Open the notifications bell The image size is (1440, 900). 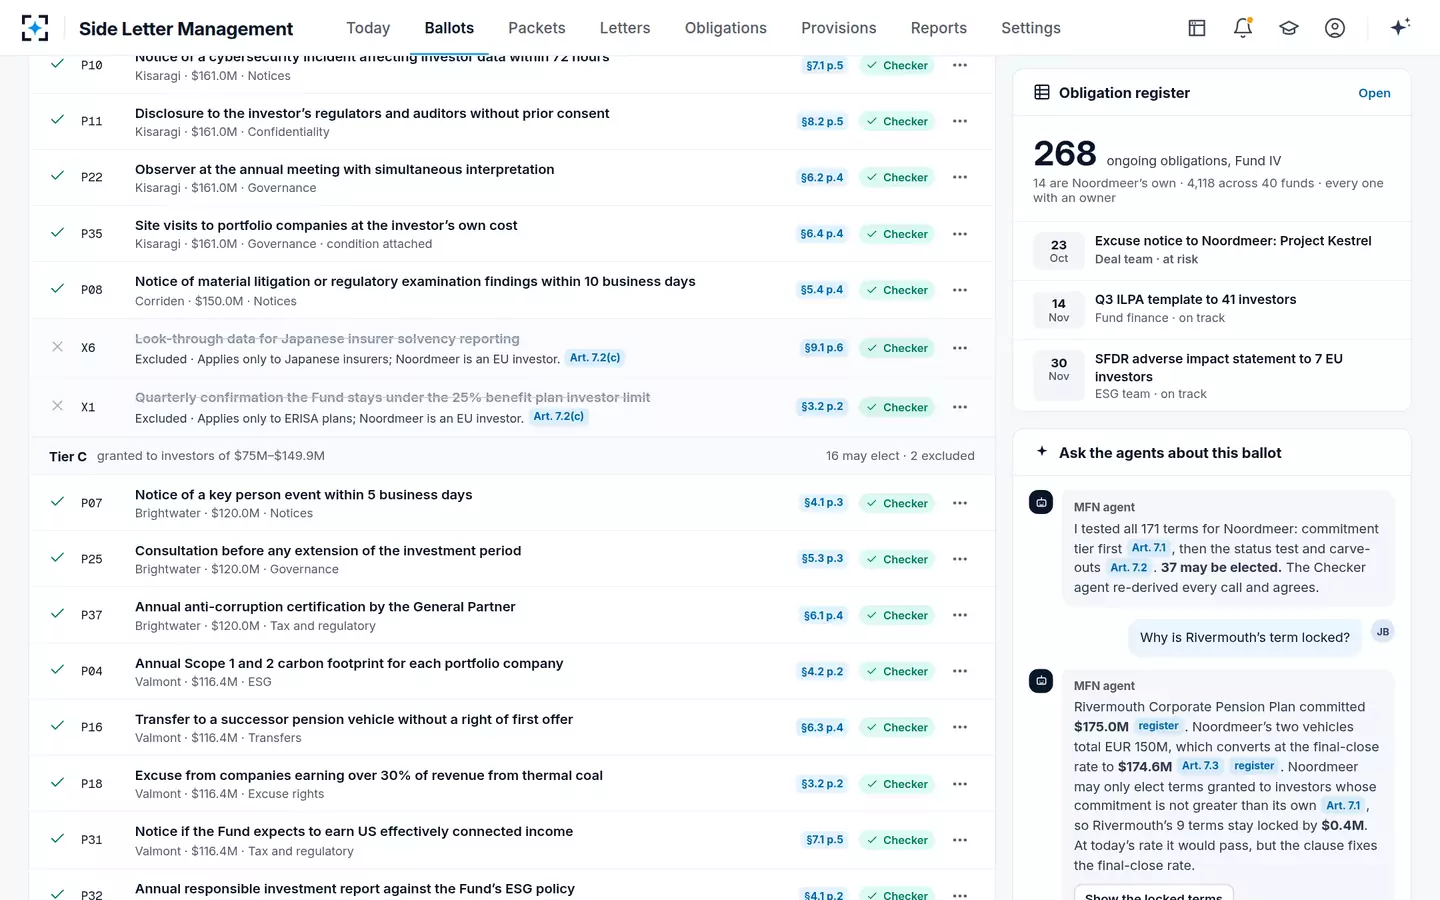(1243, 28)
